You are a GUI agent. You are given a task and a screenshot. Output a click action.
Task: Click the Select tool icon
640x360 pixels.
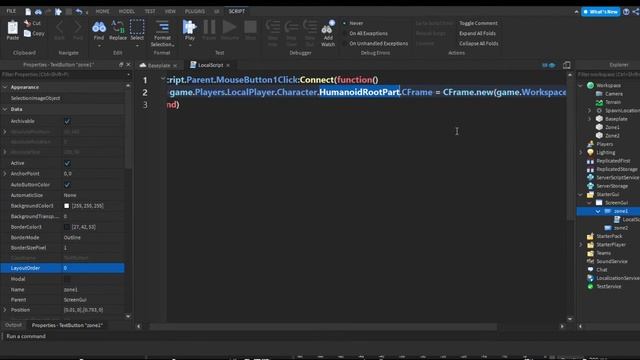[x=137, y=27]
